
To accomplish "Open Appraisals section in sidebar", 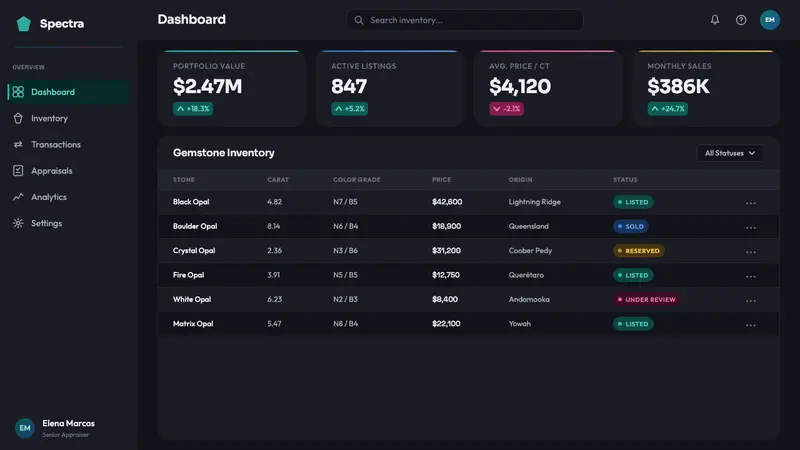I will (68, 171).
